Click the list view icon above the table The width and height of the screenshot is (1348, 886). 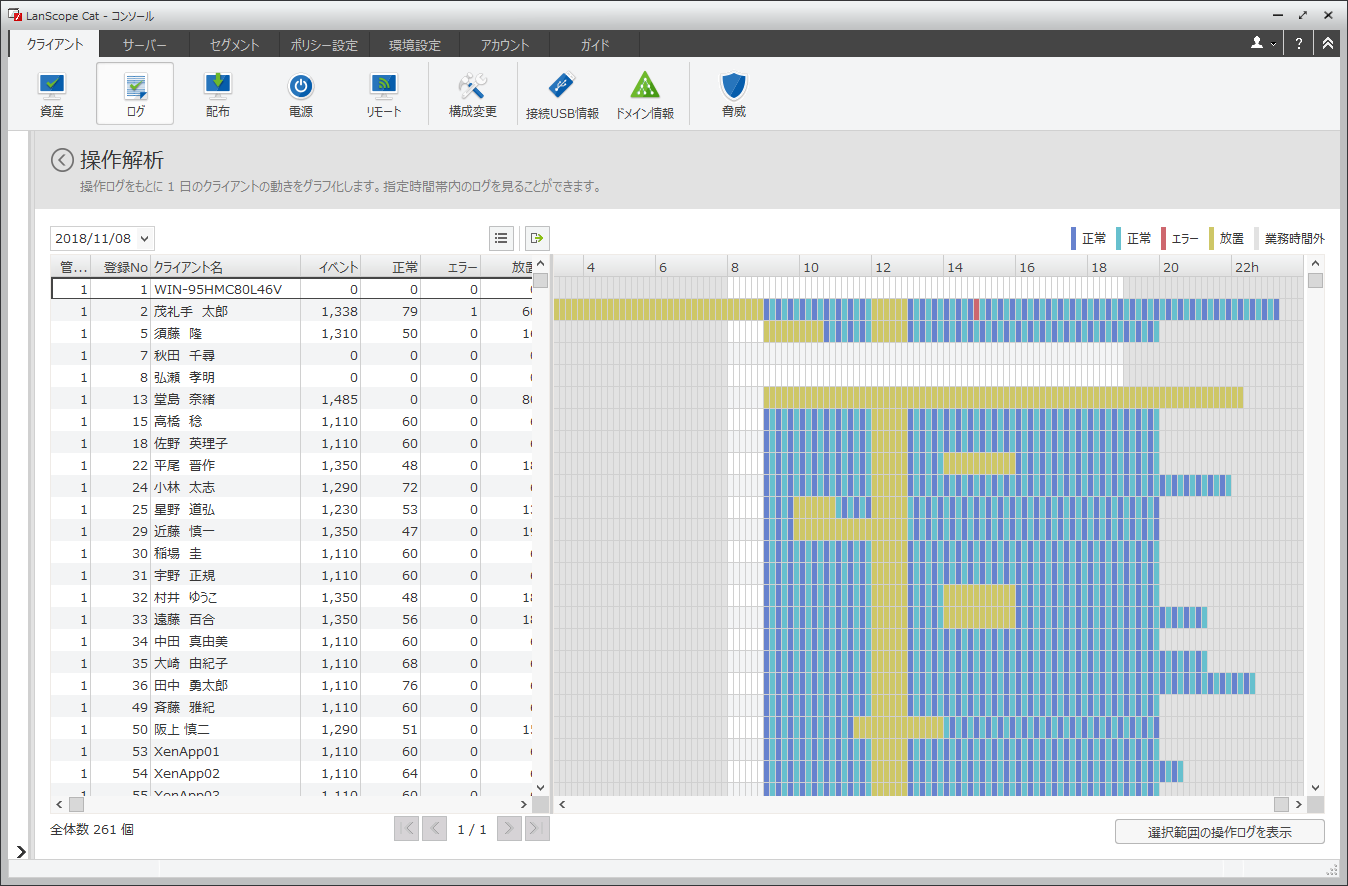tap(502, 238)
